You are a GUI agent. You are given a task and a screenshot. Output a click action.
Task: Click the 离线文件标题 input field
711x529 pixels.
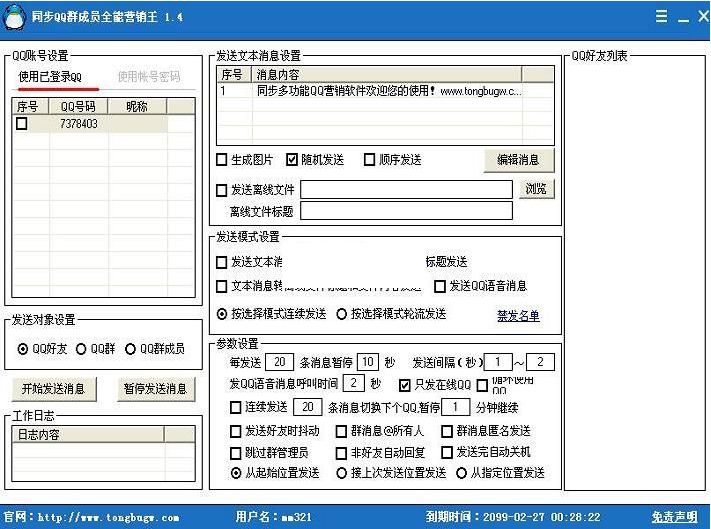pyautogui.click(x=406, y=211)
